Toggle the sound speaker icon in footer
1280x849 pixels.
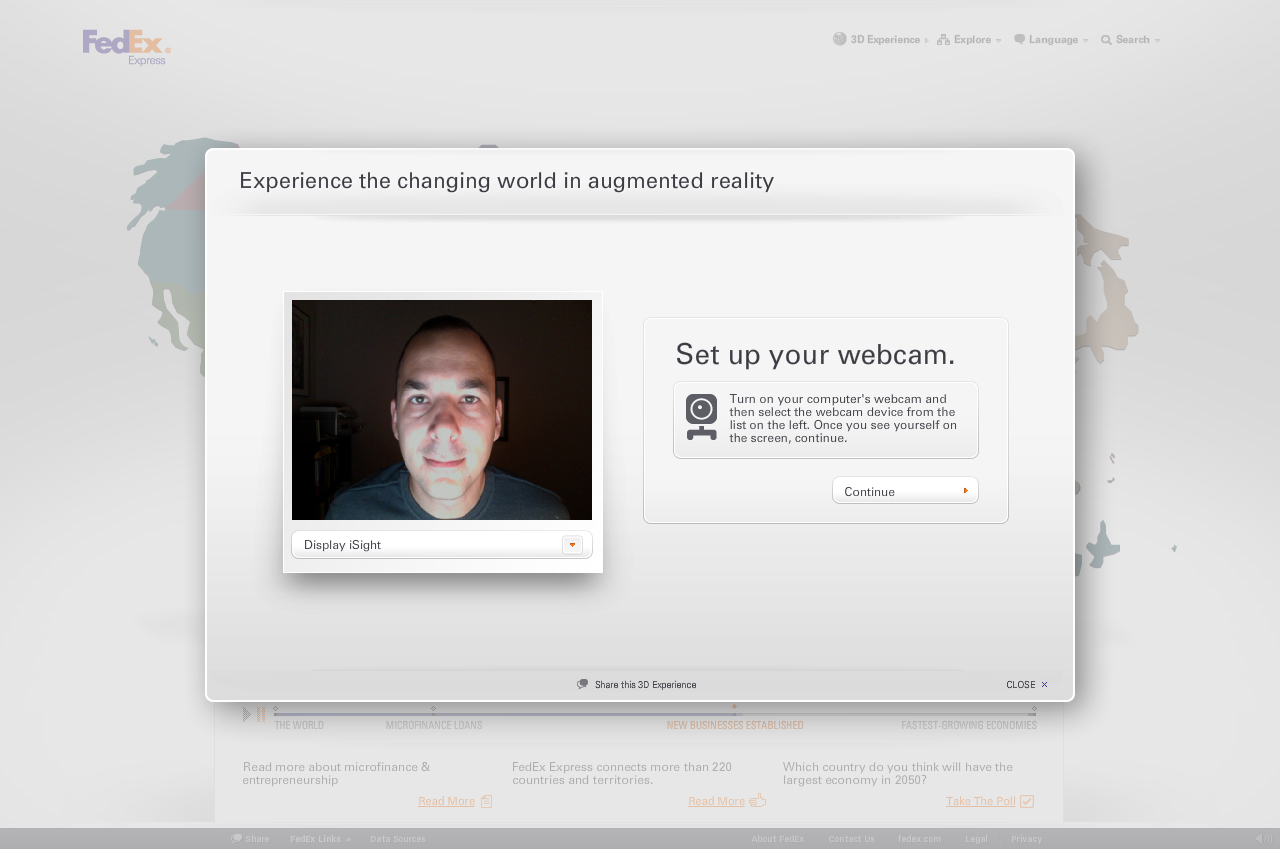click(1264, 839)
